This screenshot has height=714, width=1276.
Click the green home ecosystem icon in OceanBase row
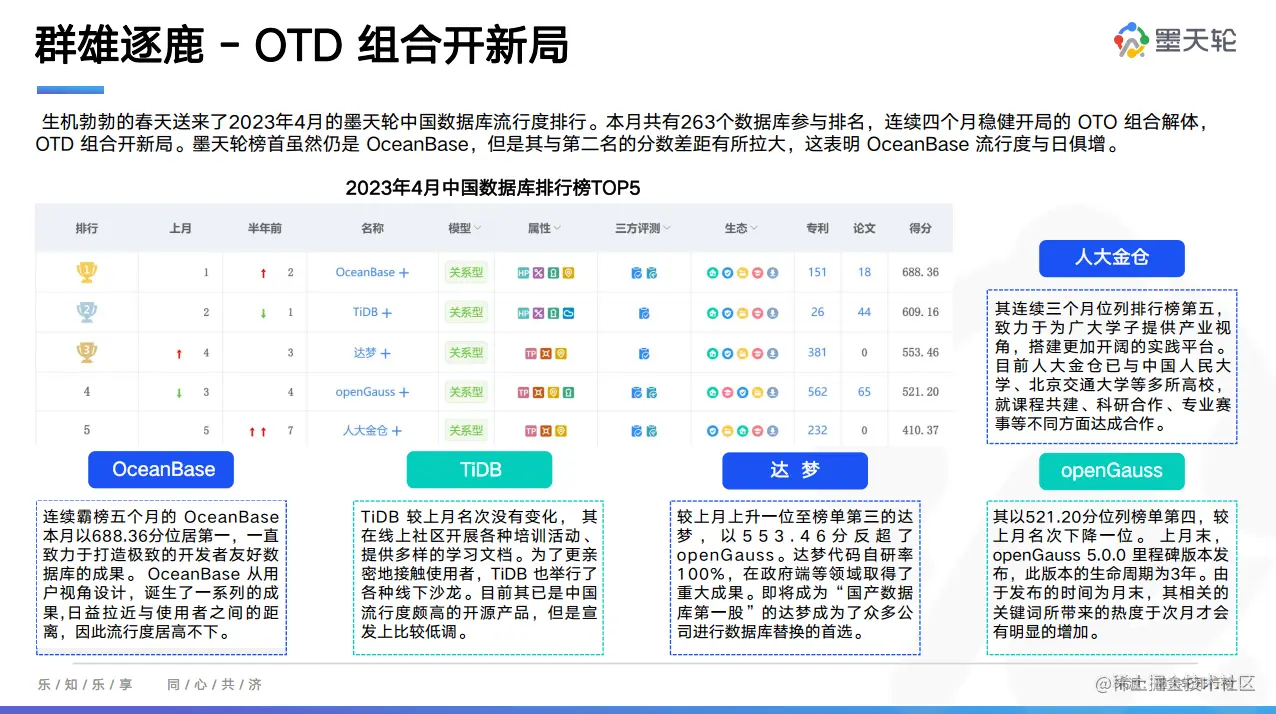pyautogui.click(x=713, y=273)
